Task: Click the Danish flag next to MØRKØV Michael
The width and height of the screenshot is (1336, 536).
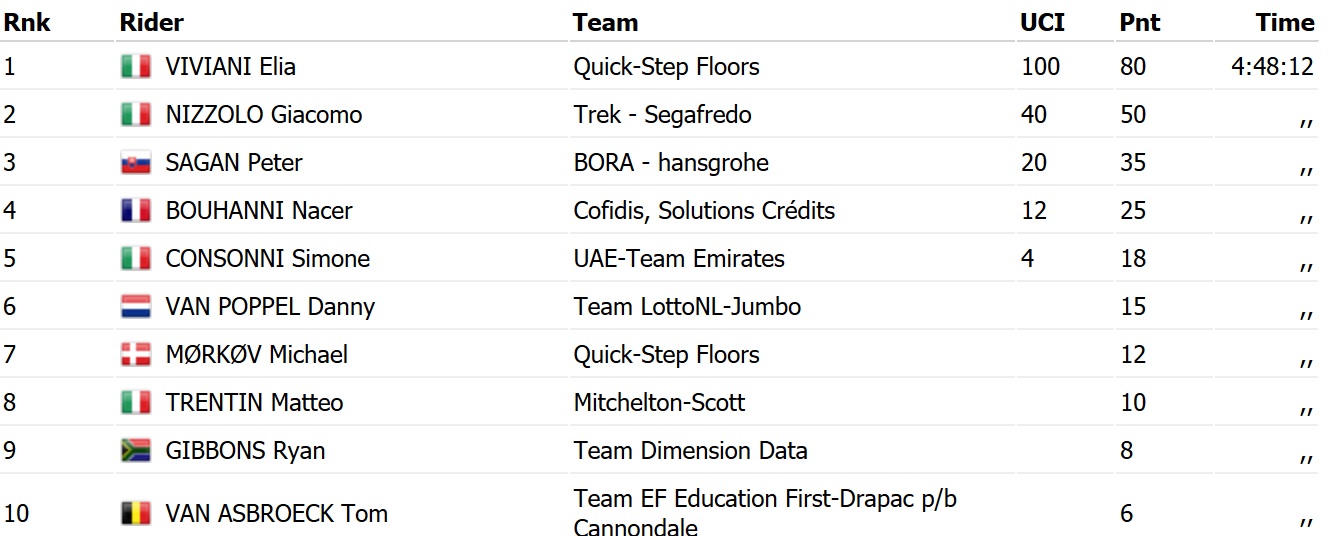Action: 135,355
